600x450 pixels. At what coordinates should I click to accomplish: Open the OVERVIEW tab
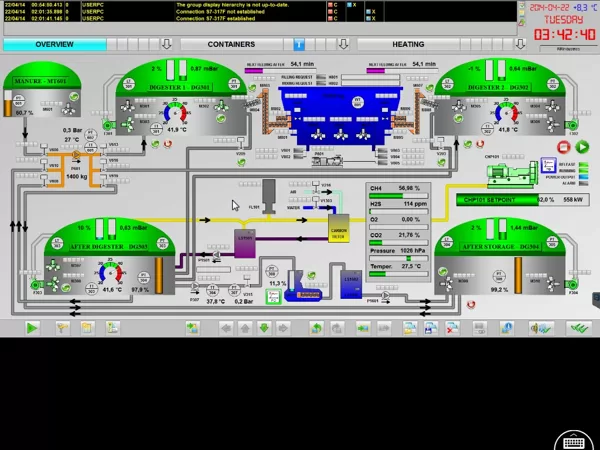(55, 44)
